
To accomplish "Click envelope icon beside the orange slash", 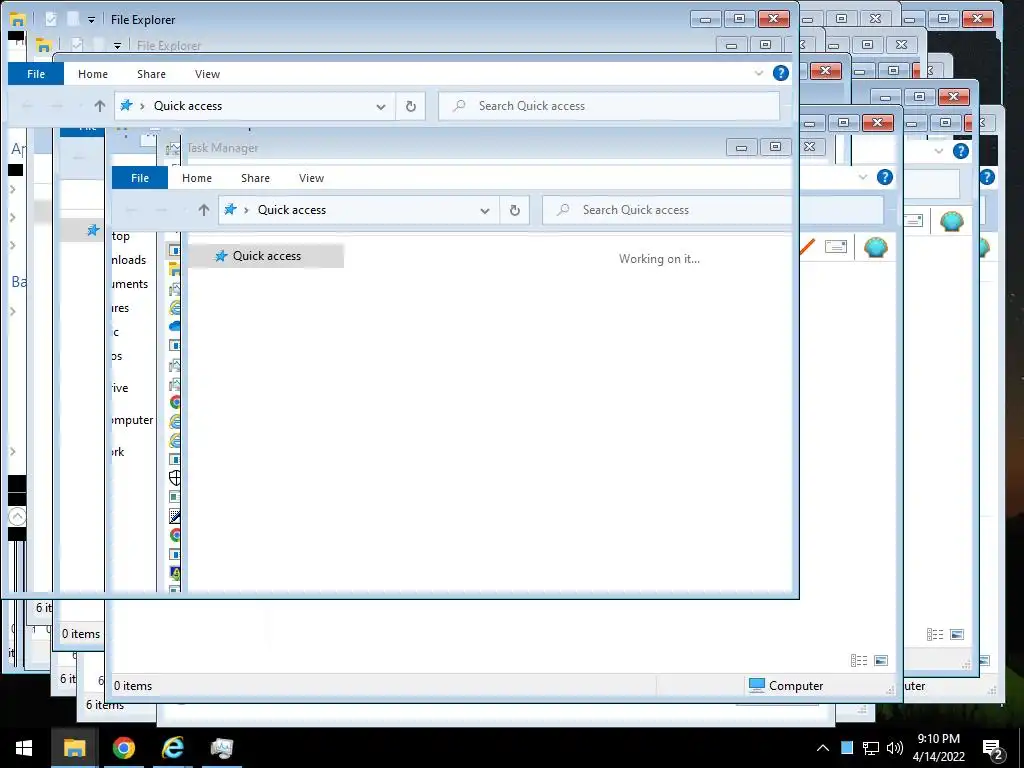I will [x=835, y=246].
